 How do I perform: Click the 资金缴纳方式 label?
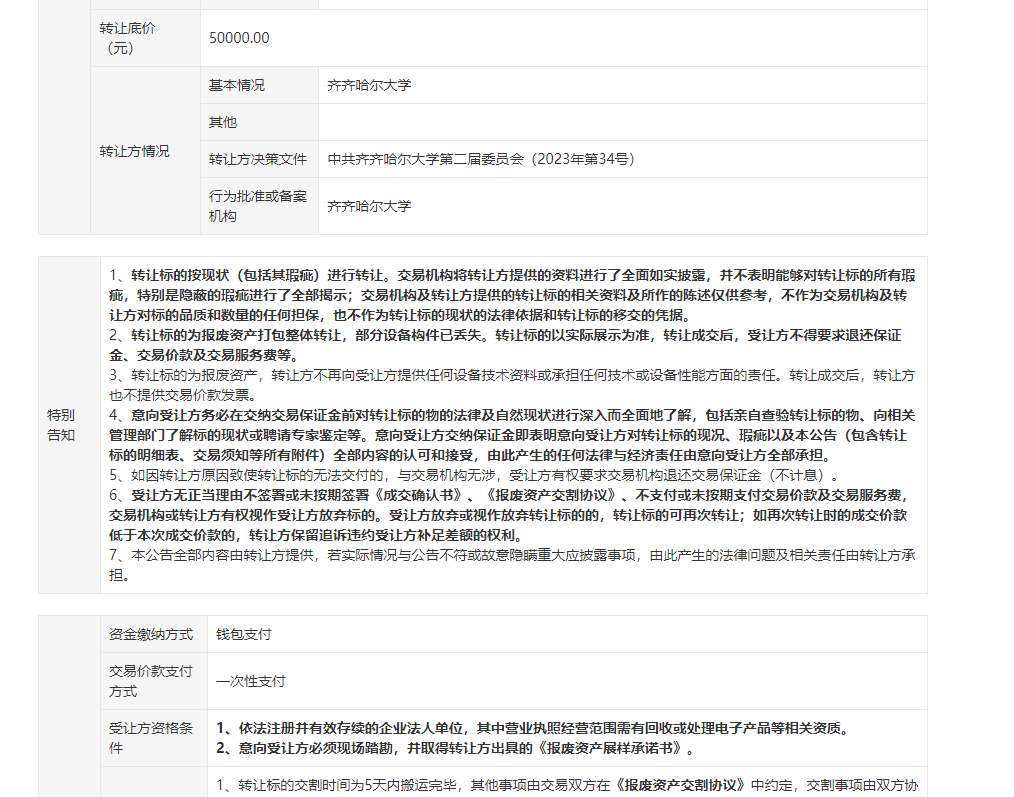click(x=151, y=635)
